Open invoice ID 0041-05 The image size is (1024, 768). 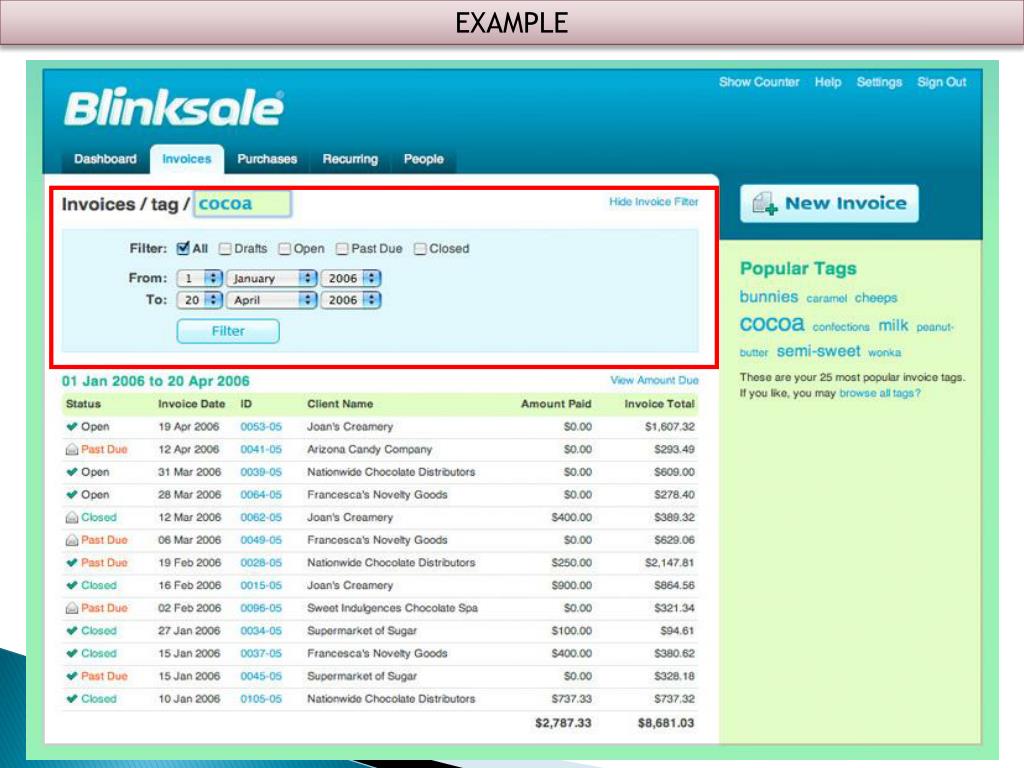coord(261,449)
